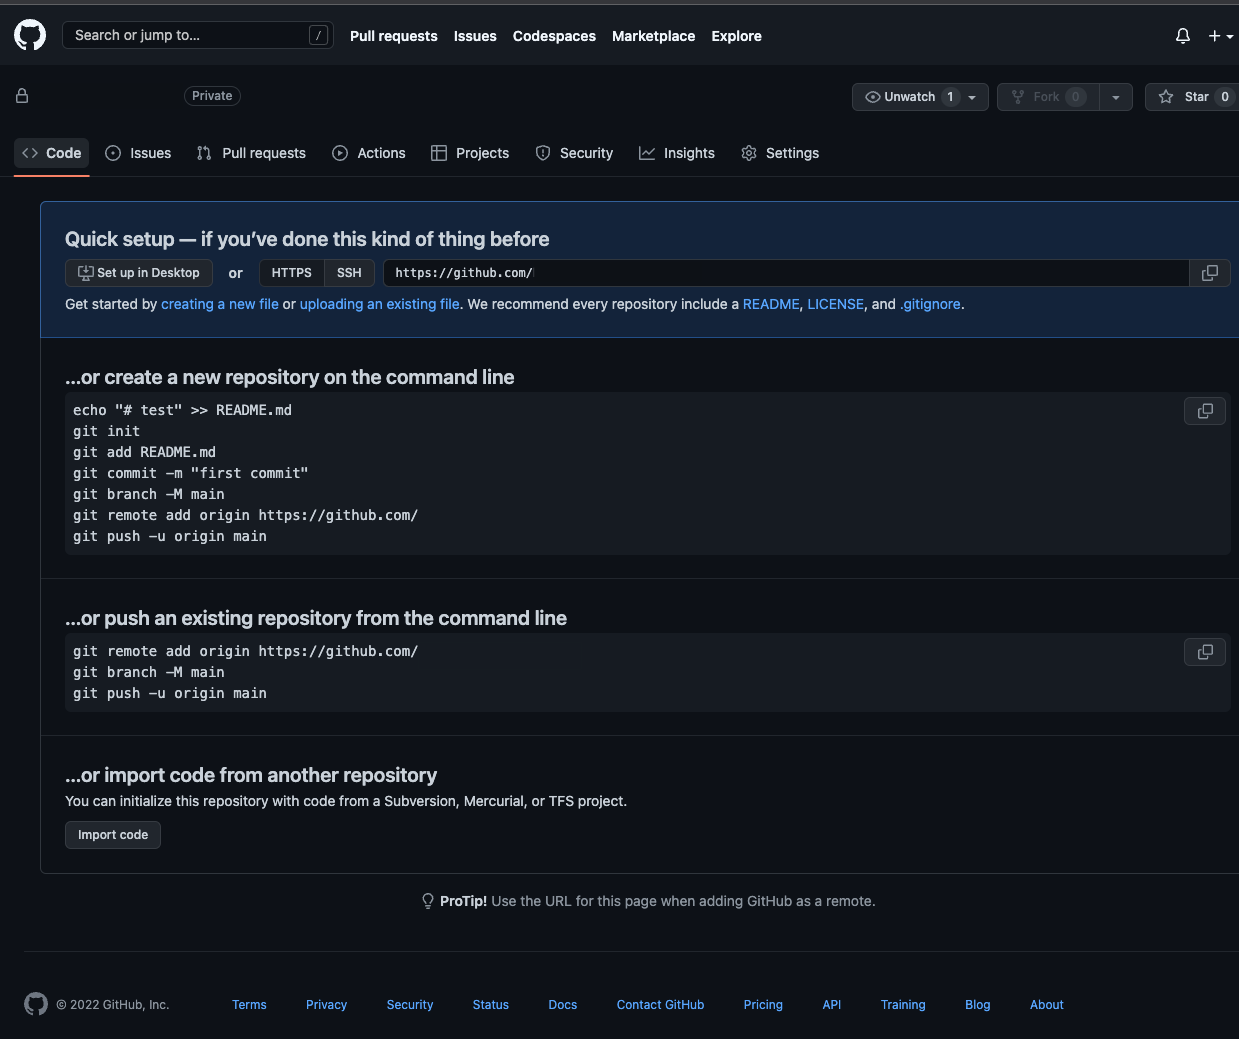Click the Code tab angle-brackets icon
Image resolution: width=1239 pixels, height=1039 pixels.
[30, 153]
